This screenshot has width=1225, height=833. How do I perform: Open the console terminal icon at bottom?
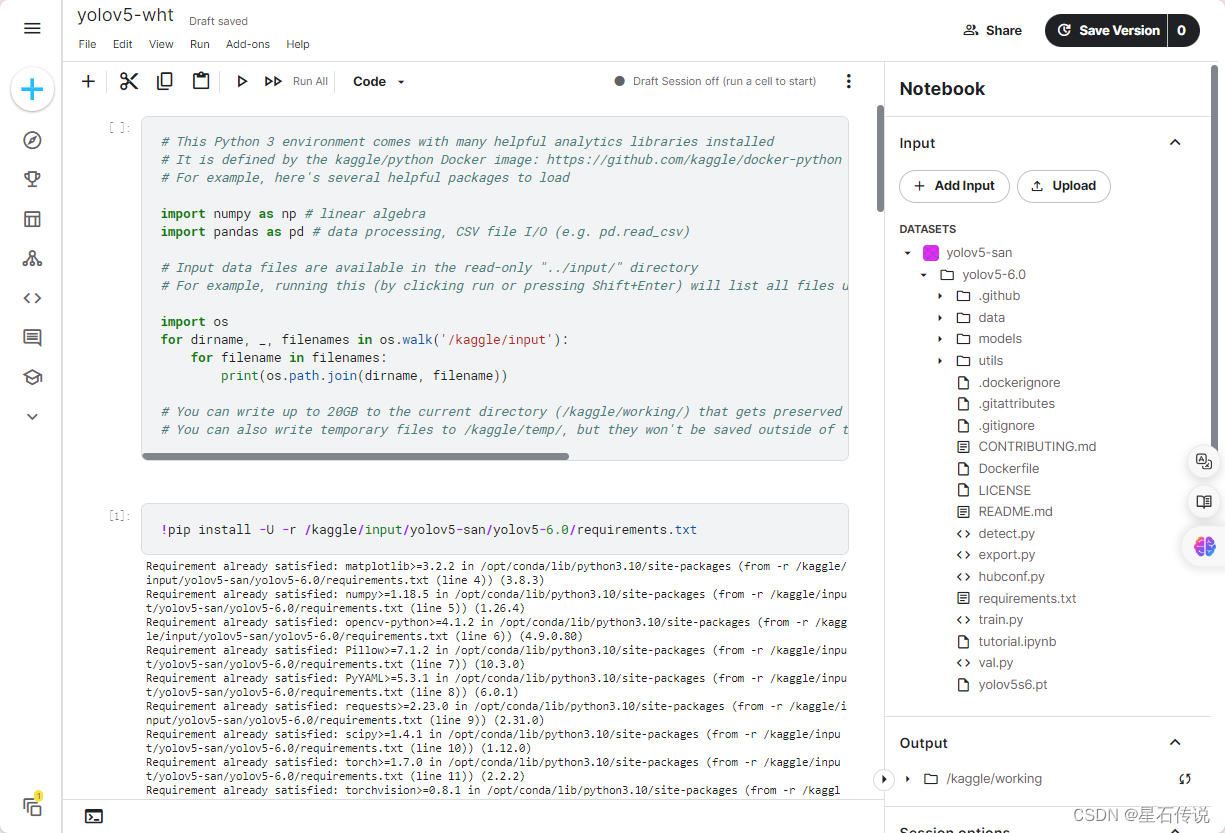93,816
